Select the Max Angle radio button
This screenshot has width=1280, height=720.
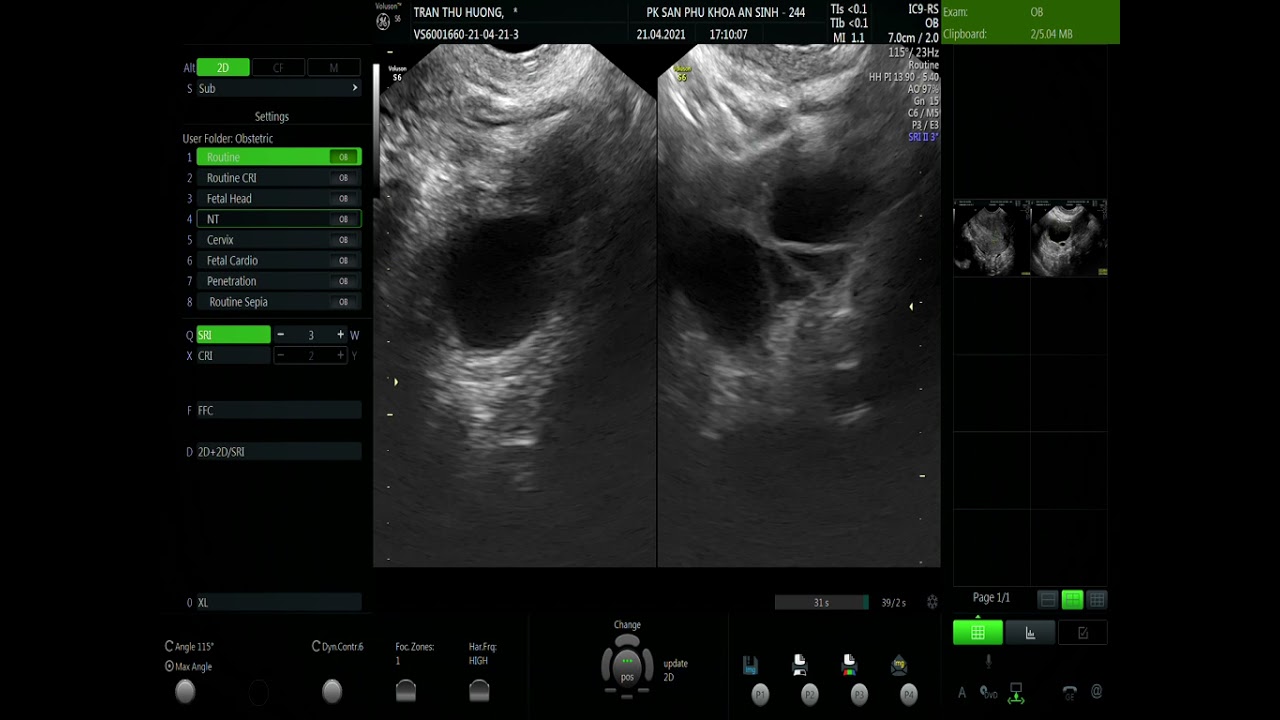click(x=169, y=666)
